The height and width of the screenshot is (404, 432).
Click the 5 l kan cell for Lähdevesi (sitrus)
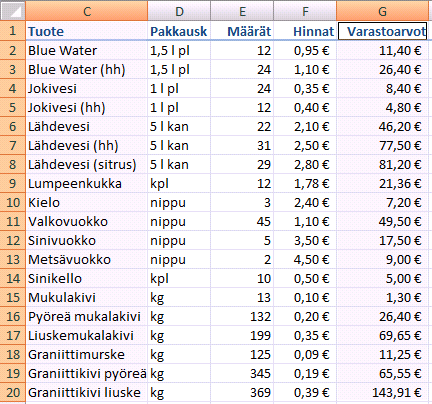(x=179, y=164)
